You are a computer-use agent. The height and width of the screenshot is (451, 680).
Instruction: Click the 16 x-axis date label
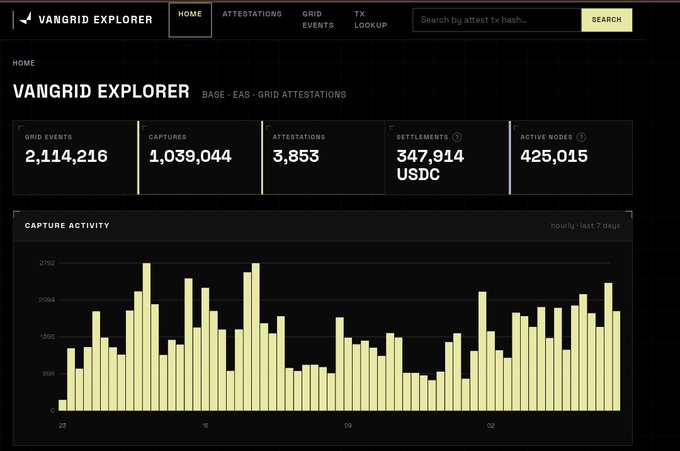point(205,426)
